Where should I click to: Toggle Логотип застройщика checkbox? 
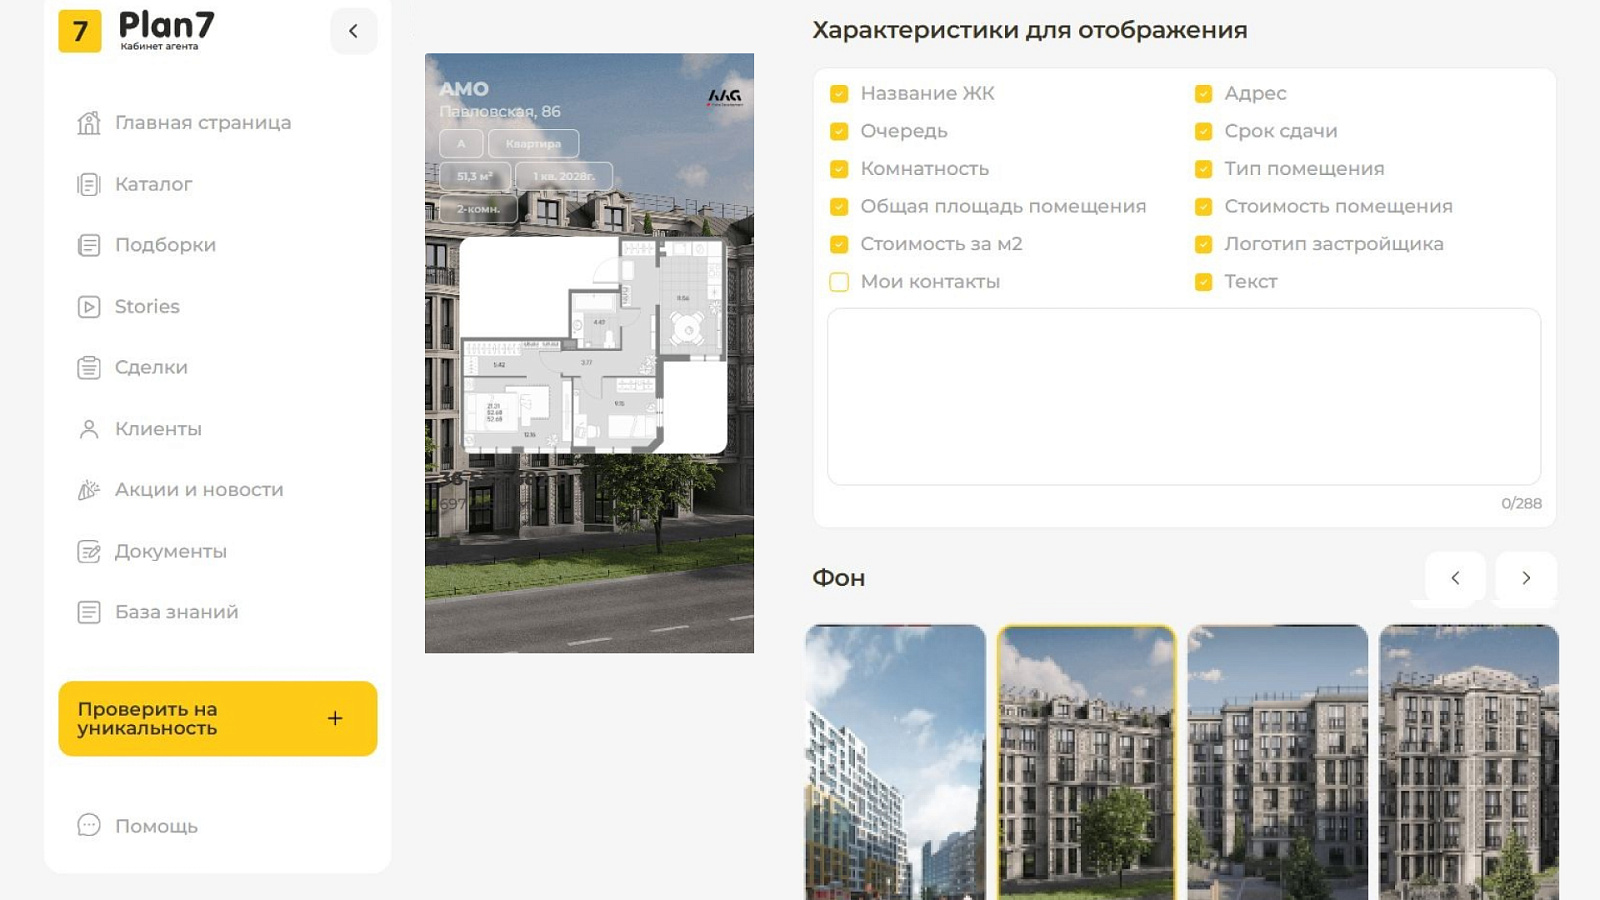(x=1203, y=244)
